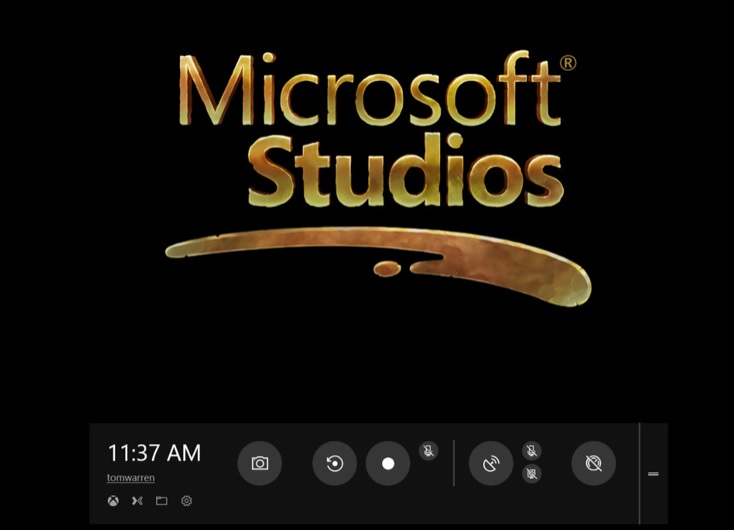The image size is (734, 530).
Task: Start broadcasting with the satellite dish icon
Action: (491, 464)
